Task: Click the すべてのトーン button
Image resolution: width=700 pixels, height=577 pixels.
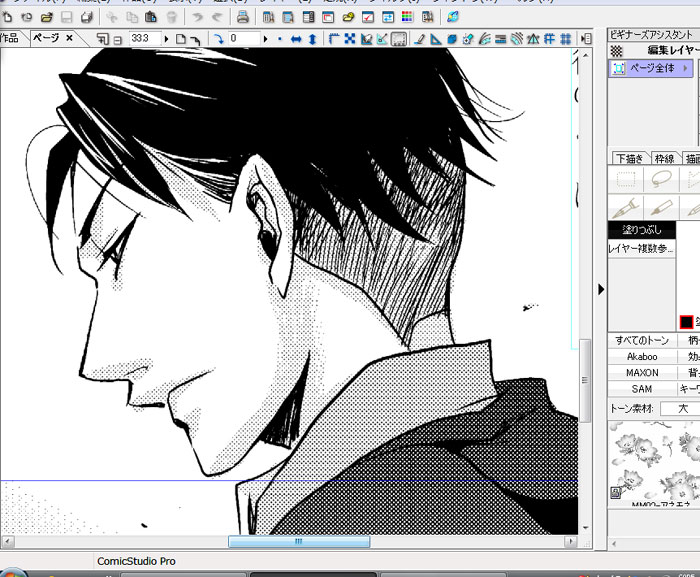Action: (642, 340)
